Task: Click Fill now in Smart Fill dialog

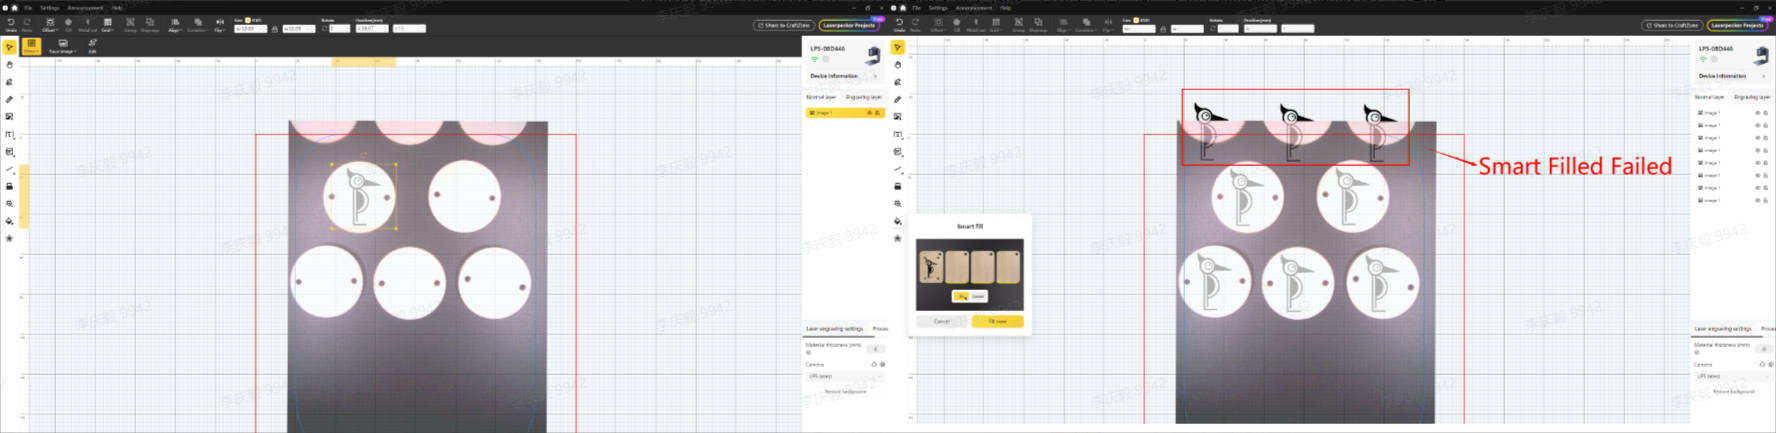Action: click(x=997, y=321)
